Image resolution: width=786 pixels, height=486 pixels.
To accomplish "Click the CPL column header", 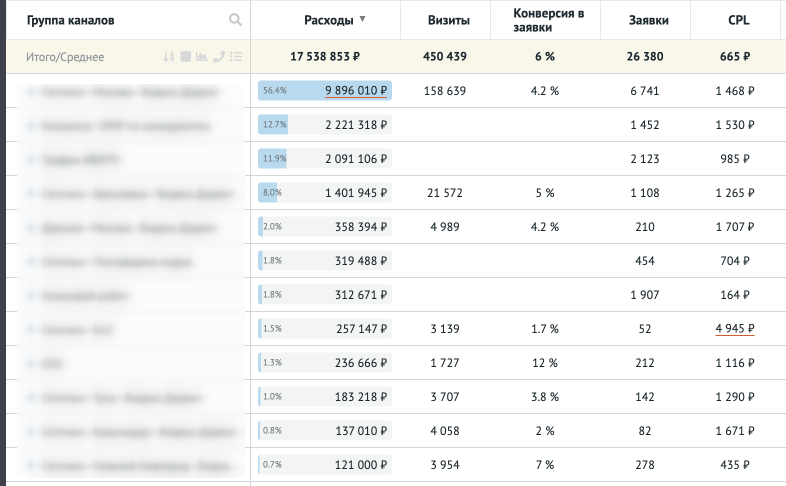I will (738, 20).
